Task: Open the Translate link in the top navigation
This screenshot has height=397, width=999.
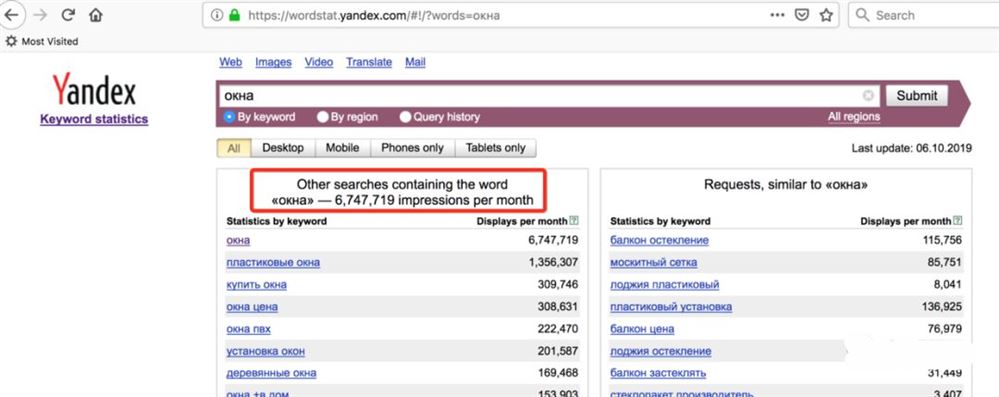Action: pyautogui.click(x=369, y=62)
